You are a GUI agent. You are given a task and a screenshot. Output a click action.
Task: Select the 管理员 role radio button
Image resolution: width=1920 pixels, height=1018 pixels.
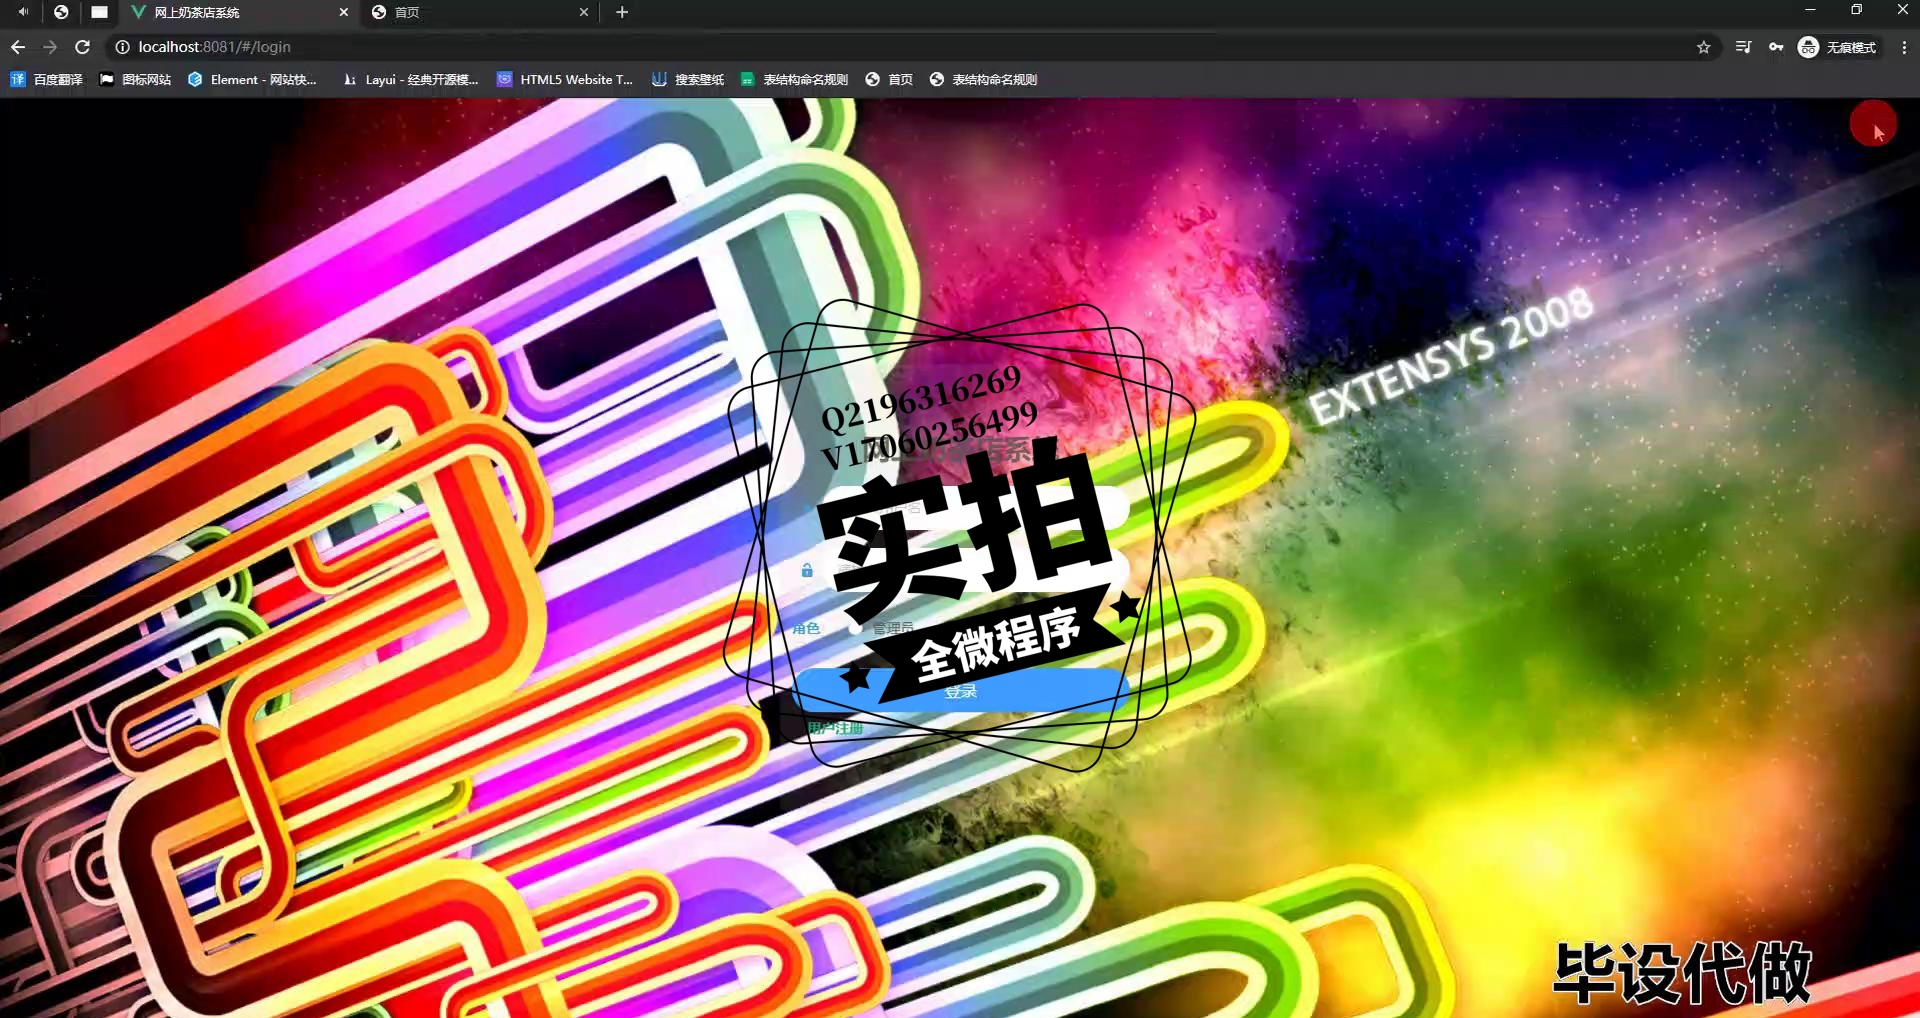tap(855, 628)
